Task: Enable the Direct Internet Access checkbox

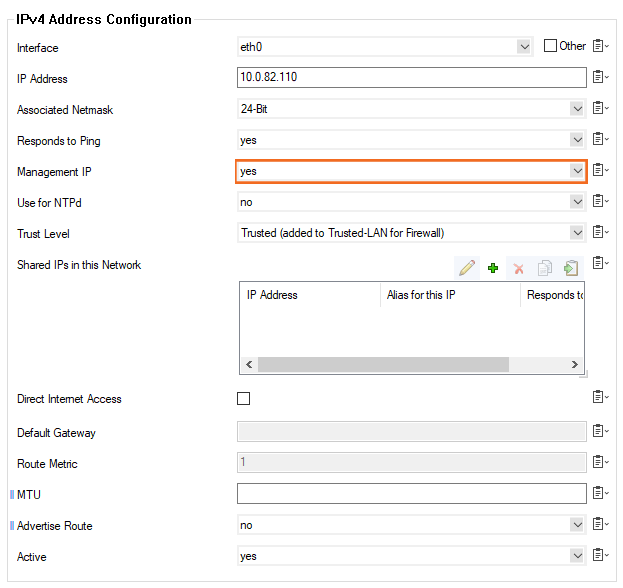Action: click(244, 398)
